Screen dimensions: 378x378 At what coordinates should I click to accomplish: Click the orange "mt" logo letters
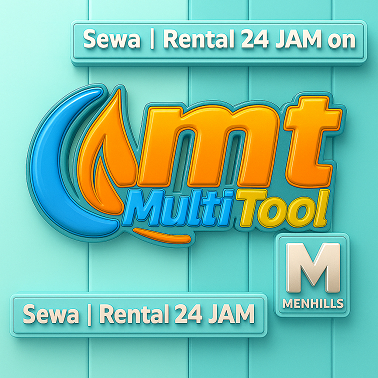coord(240,142)
